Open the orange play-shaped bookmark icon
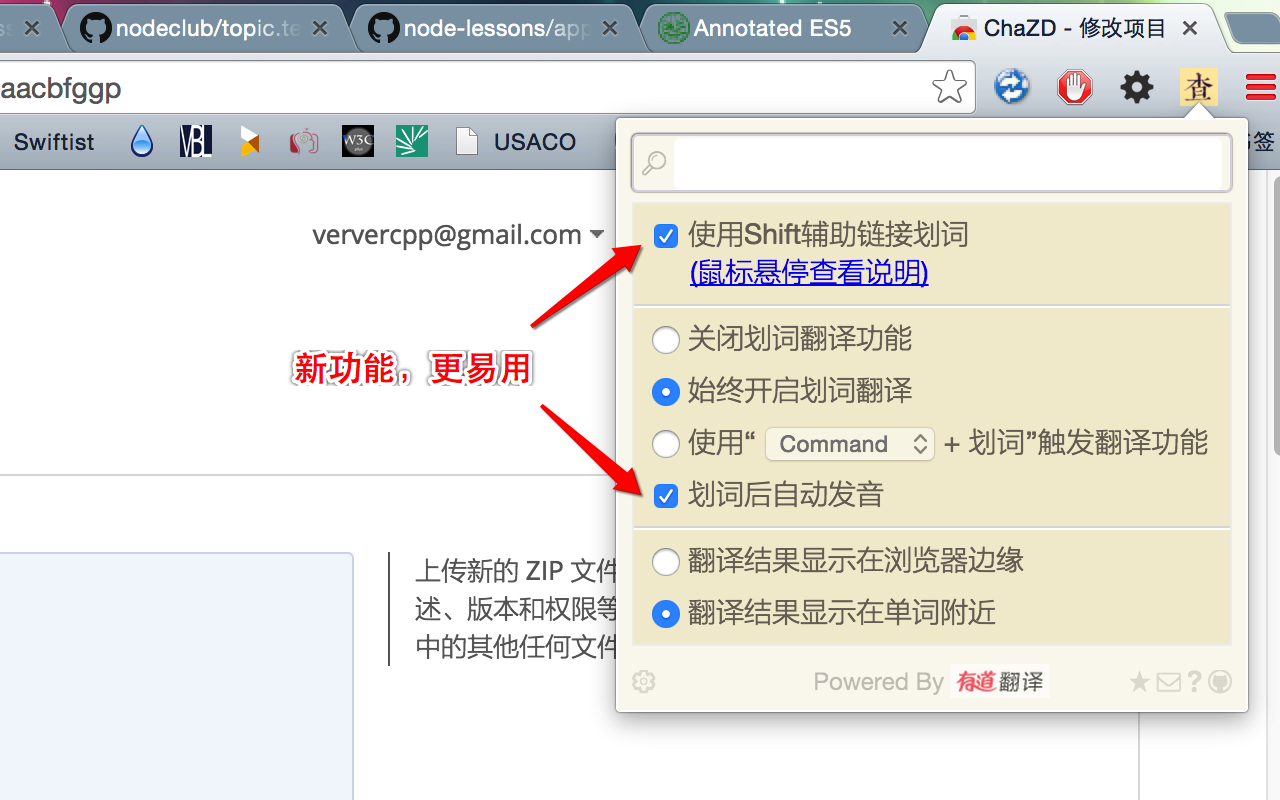 click(249, 142)
